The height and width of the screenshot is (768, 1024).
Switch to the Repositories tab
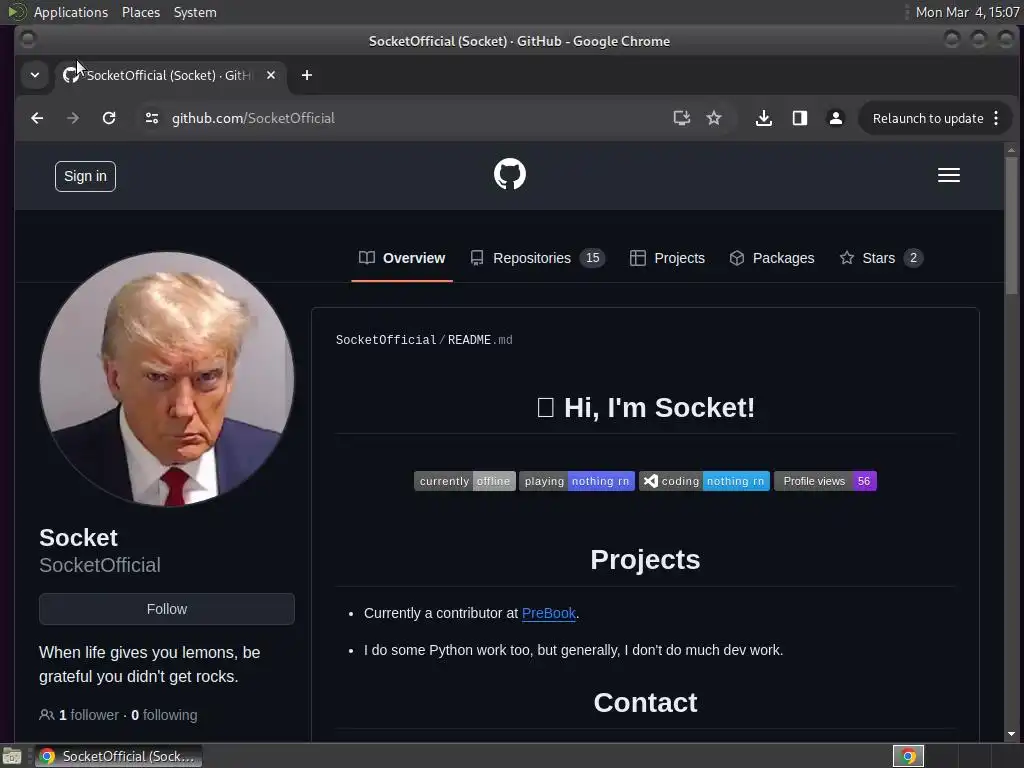537,258
